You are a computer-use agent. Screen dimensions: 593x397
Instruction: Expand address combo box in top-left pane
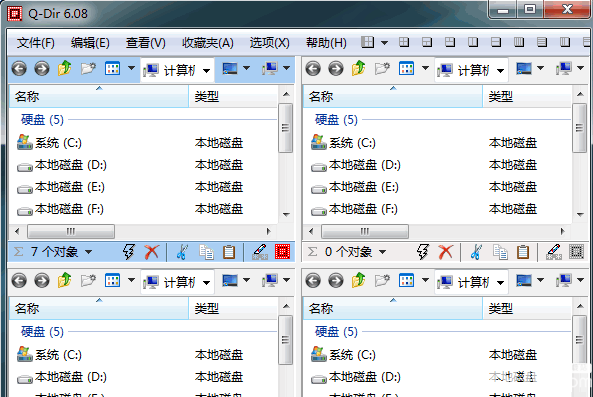coord(206,71)
